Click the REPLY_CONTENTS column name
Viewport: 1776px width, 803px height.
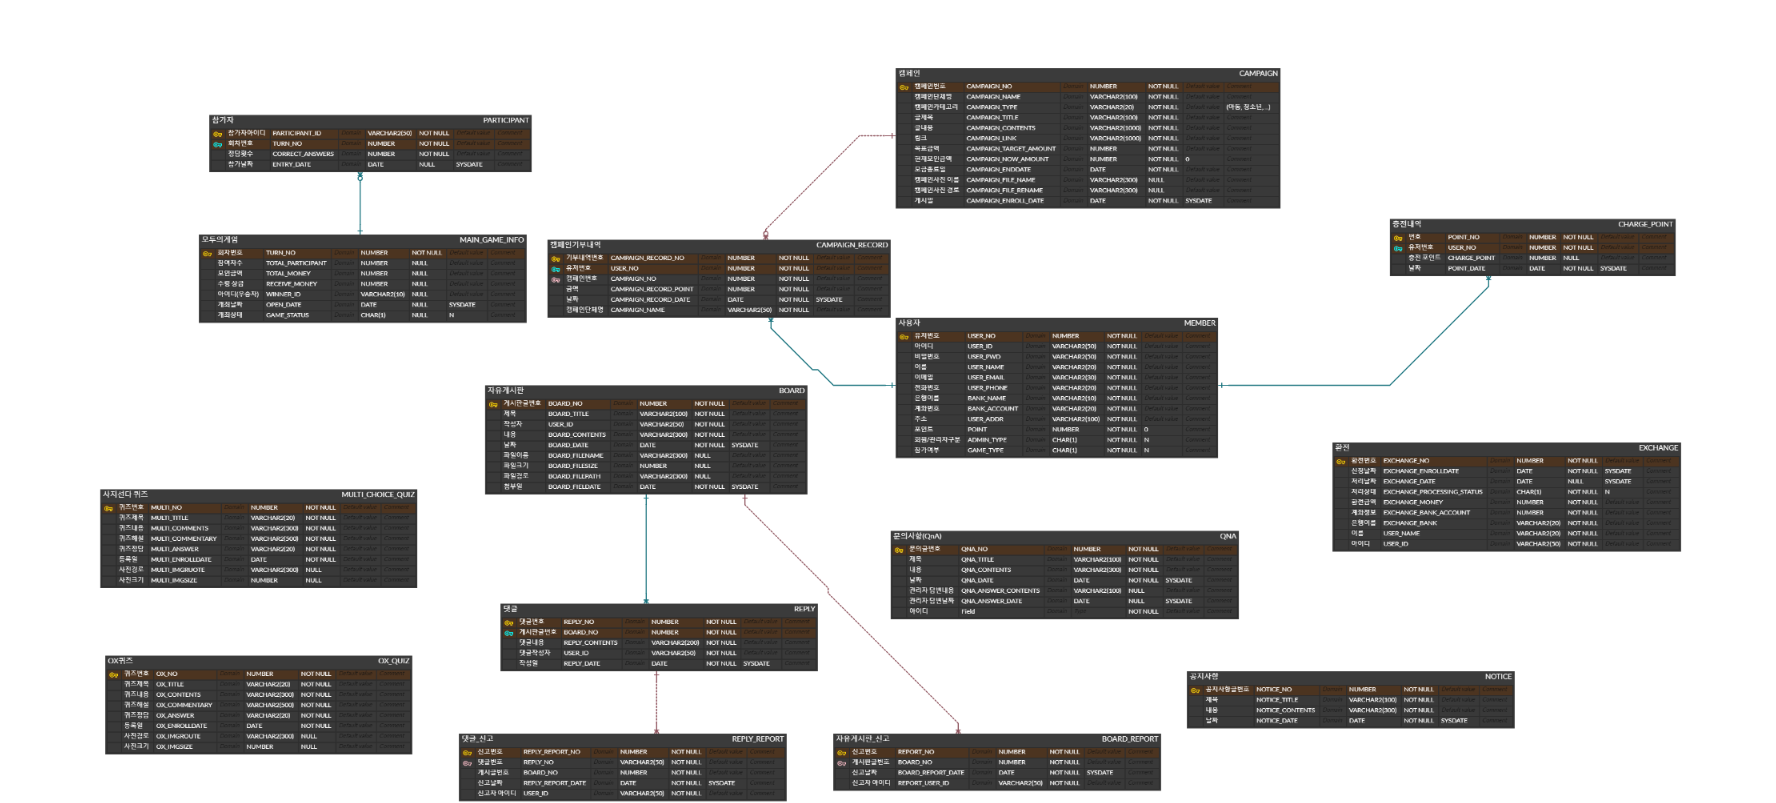[x=591, y=643]
